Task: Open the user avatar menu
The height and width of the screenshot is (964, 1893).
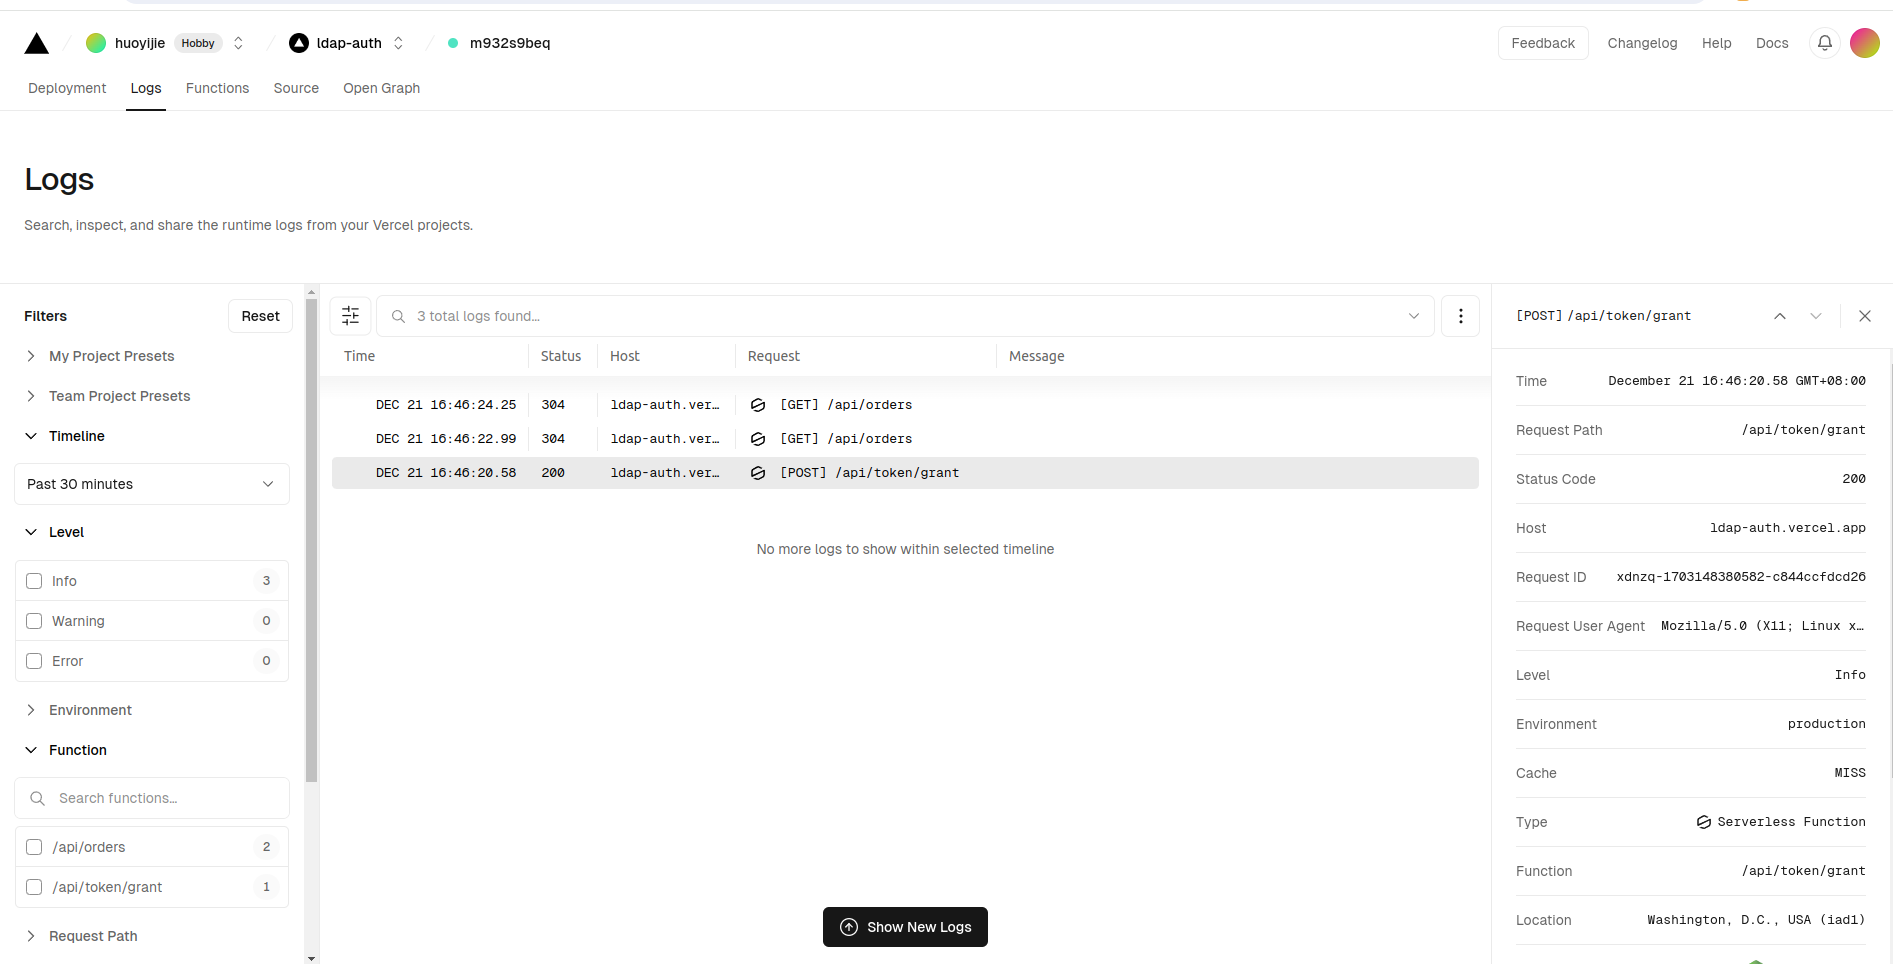Action: (1864, 43)
